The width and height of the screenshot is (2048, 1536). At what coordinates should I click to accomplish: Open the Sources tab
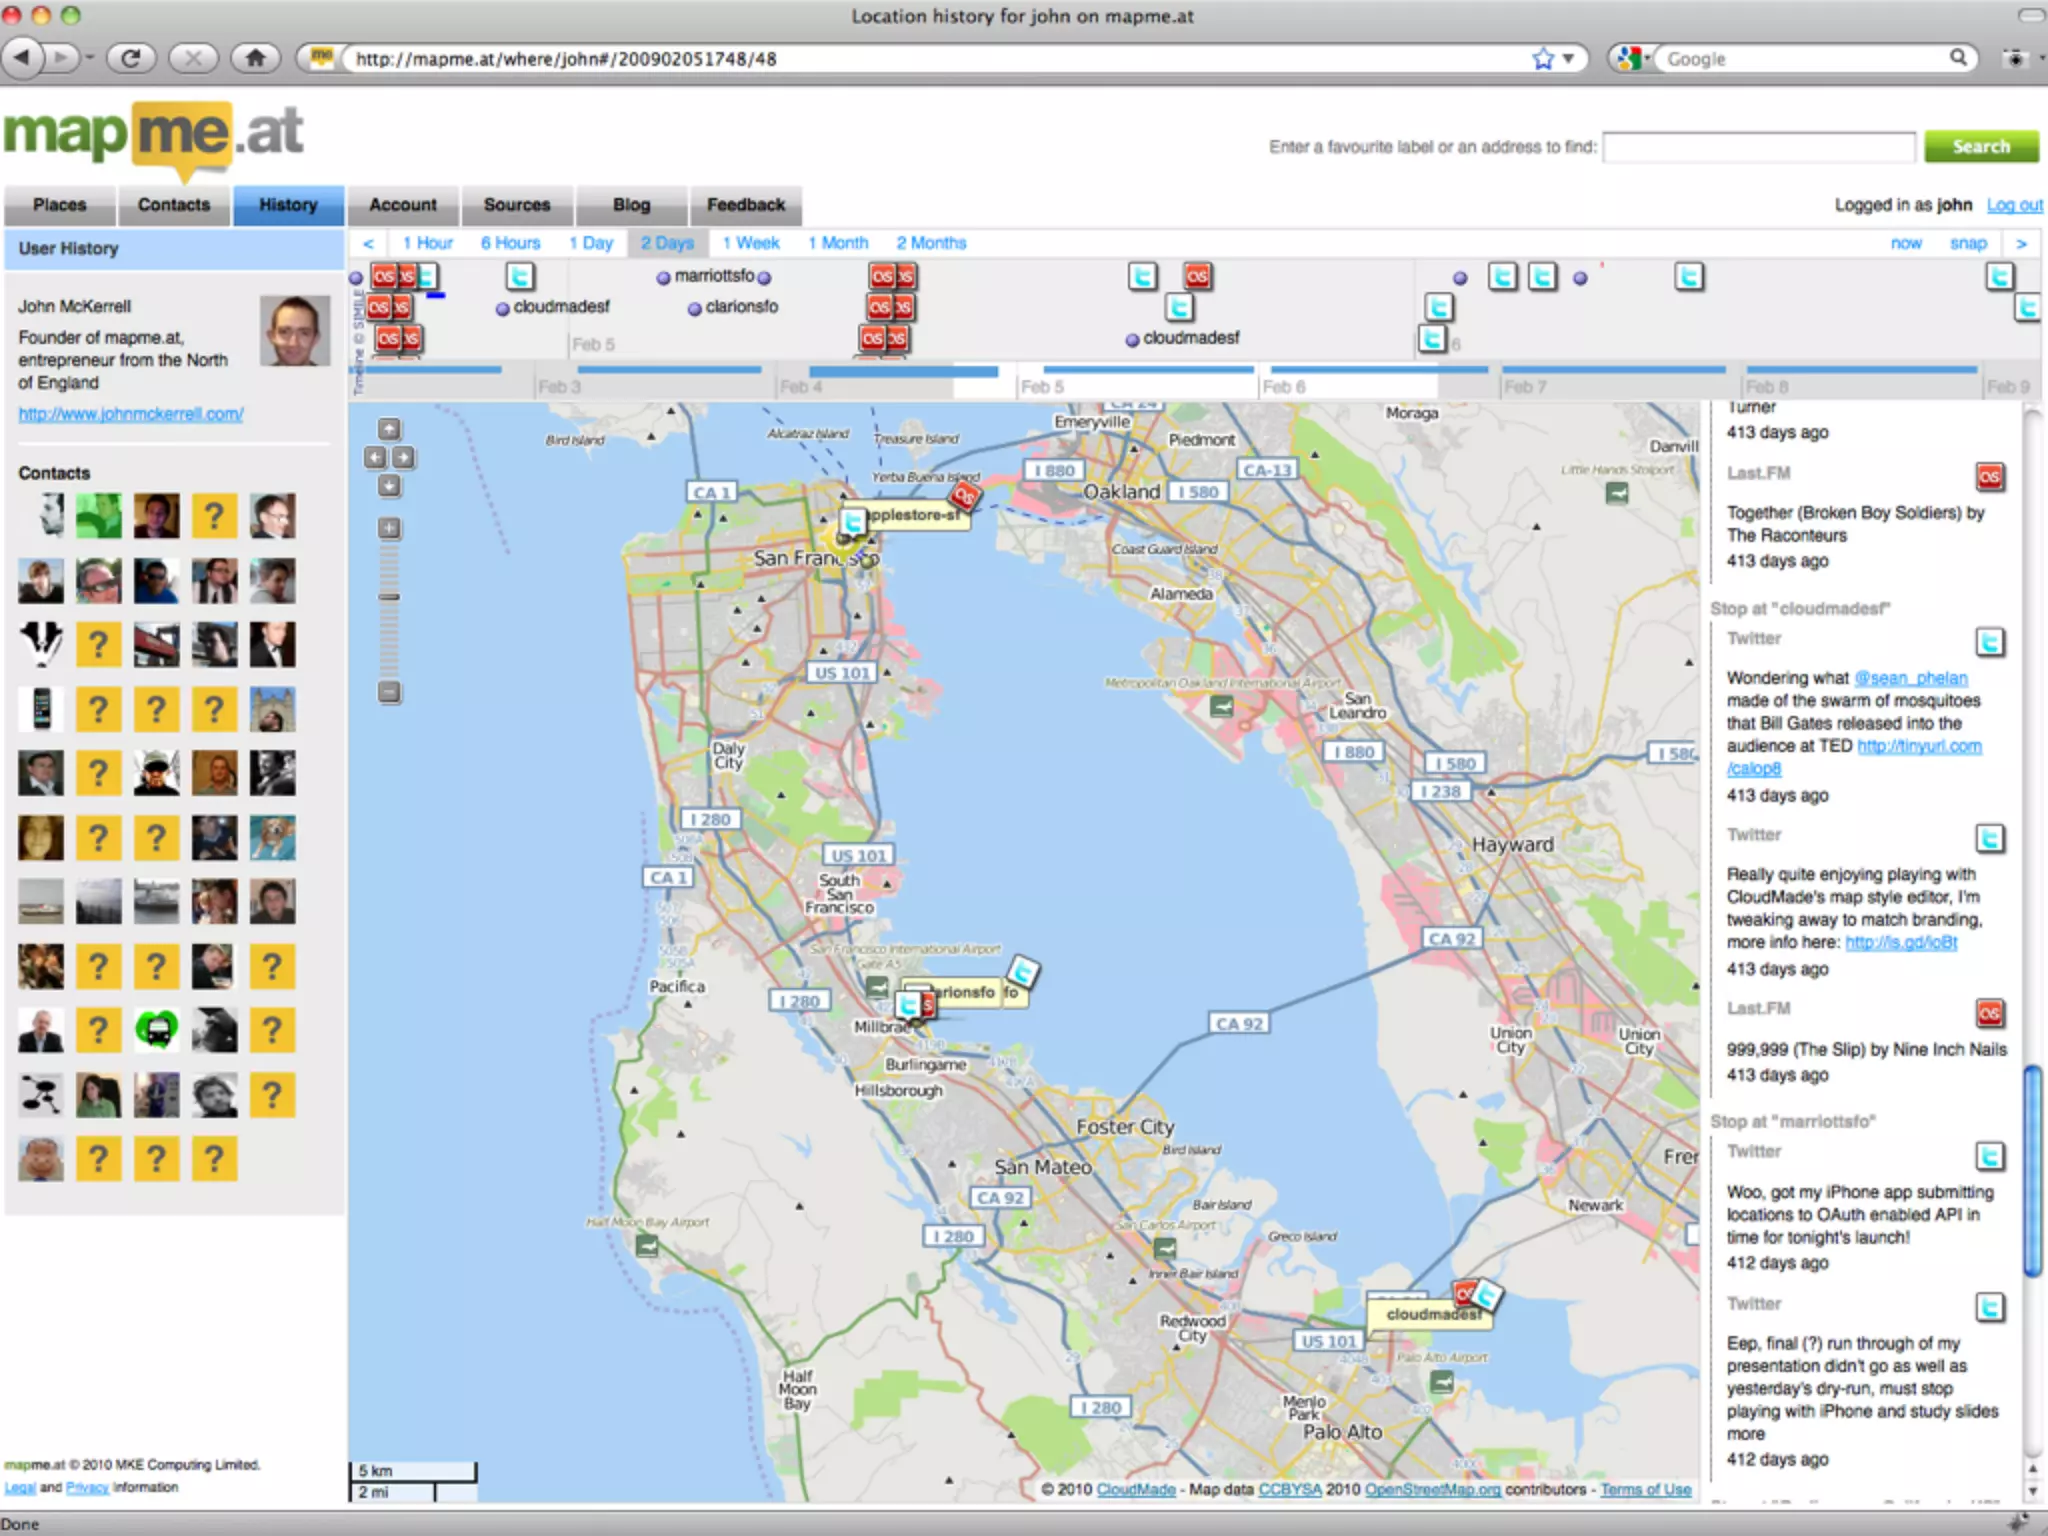coord(517,205)
